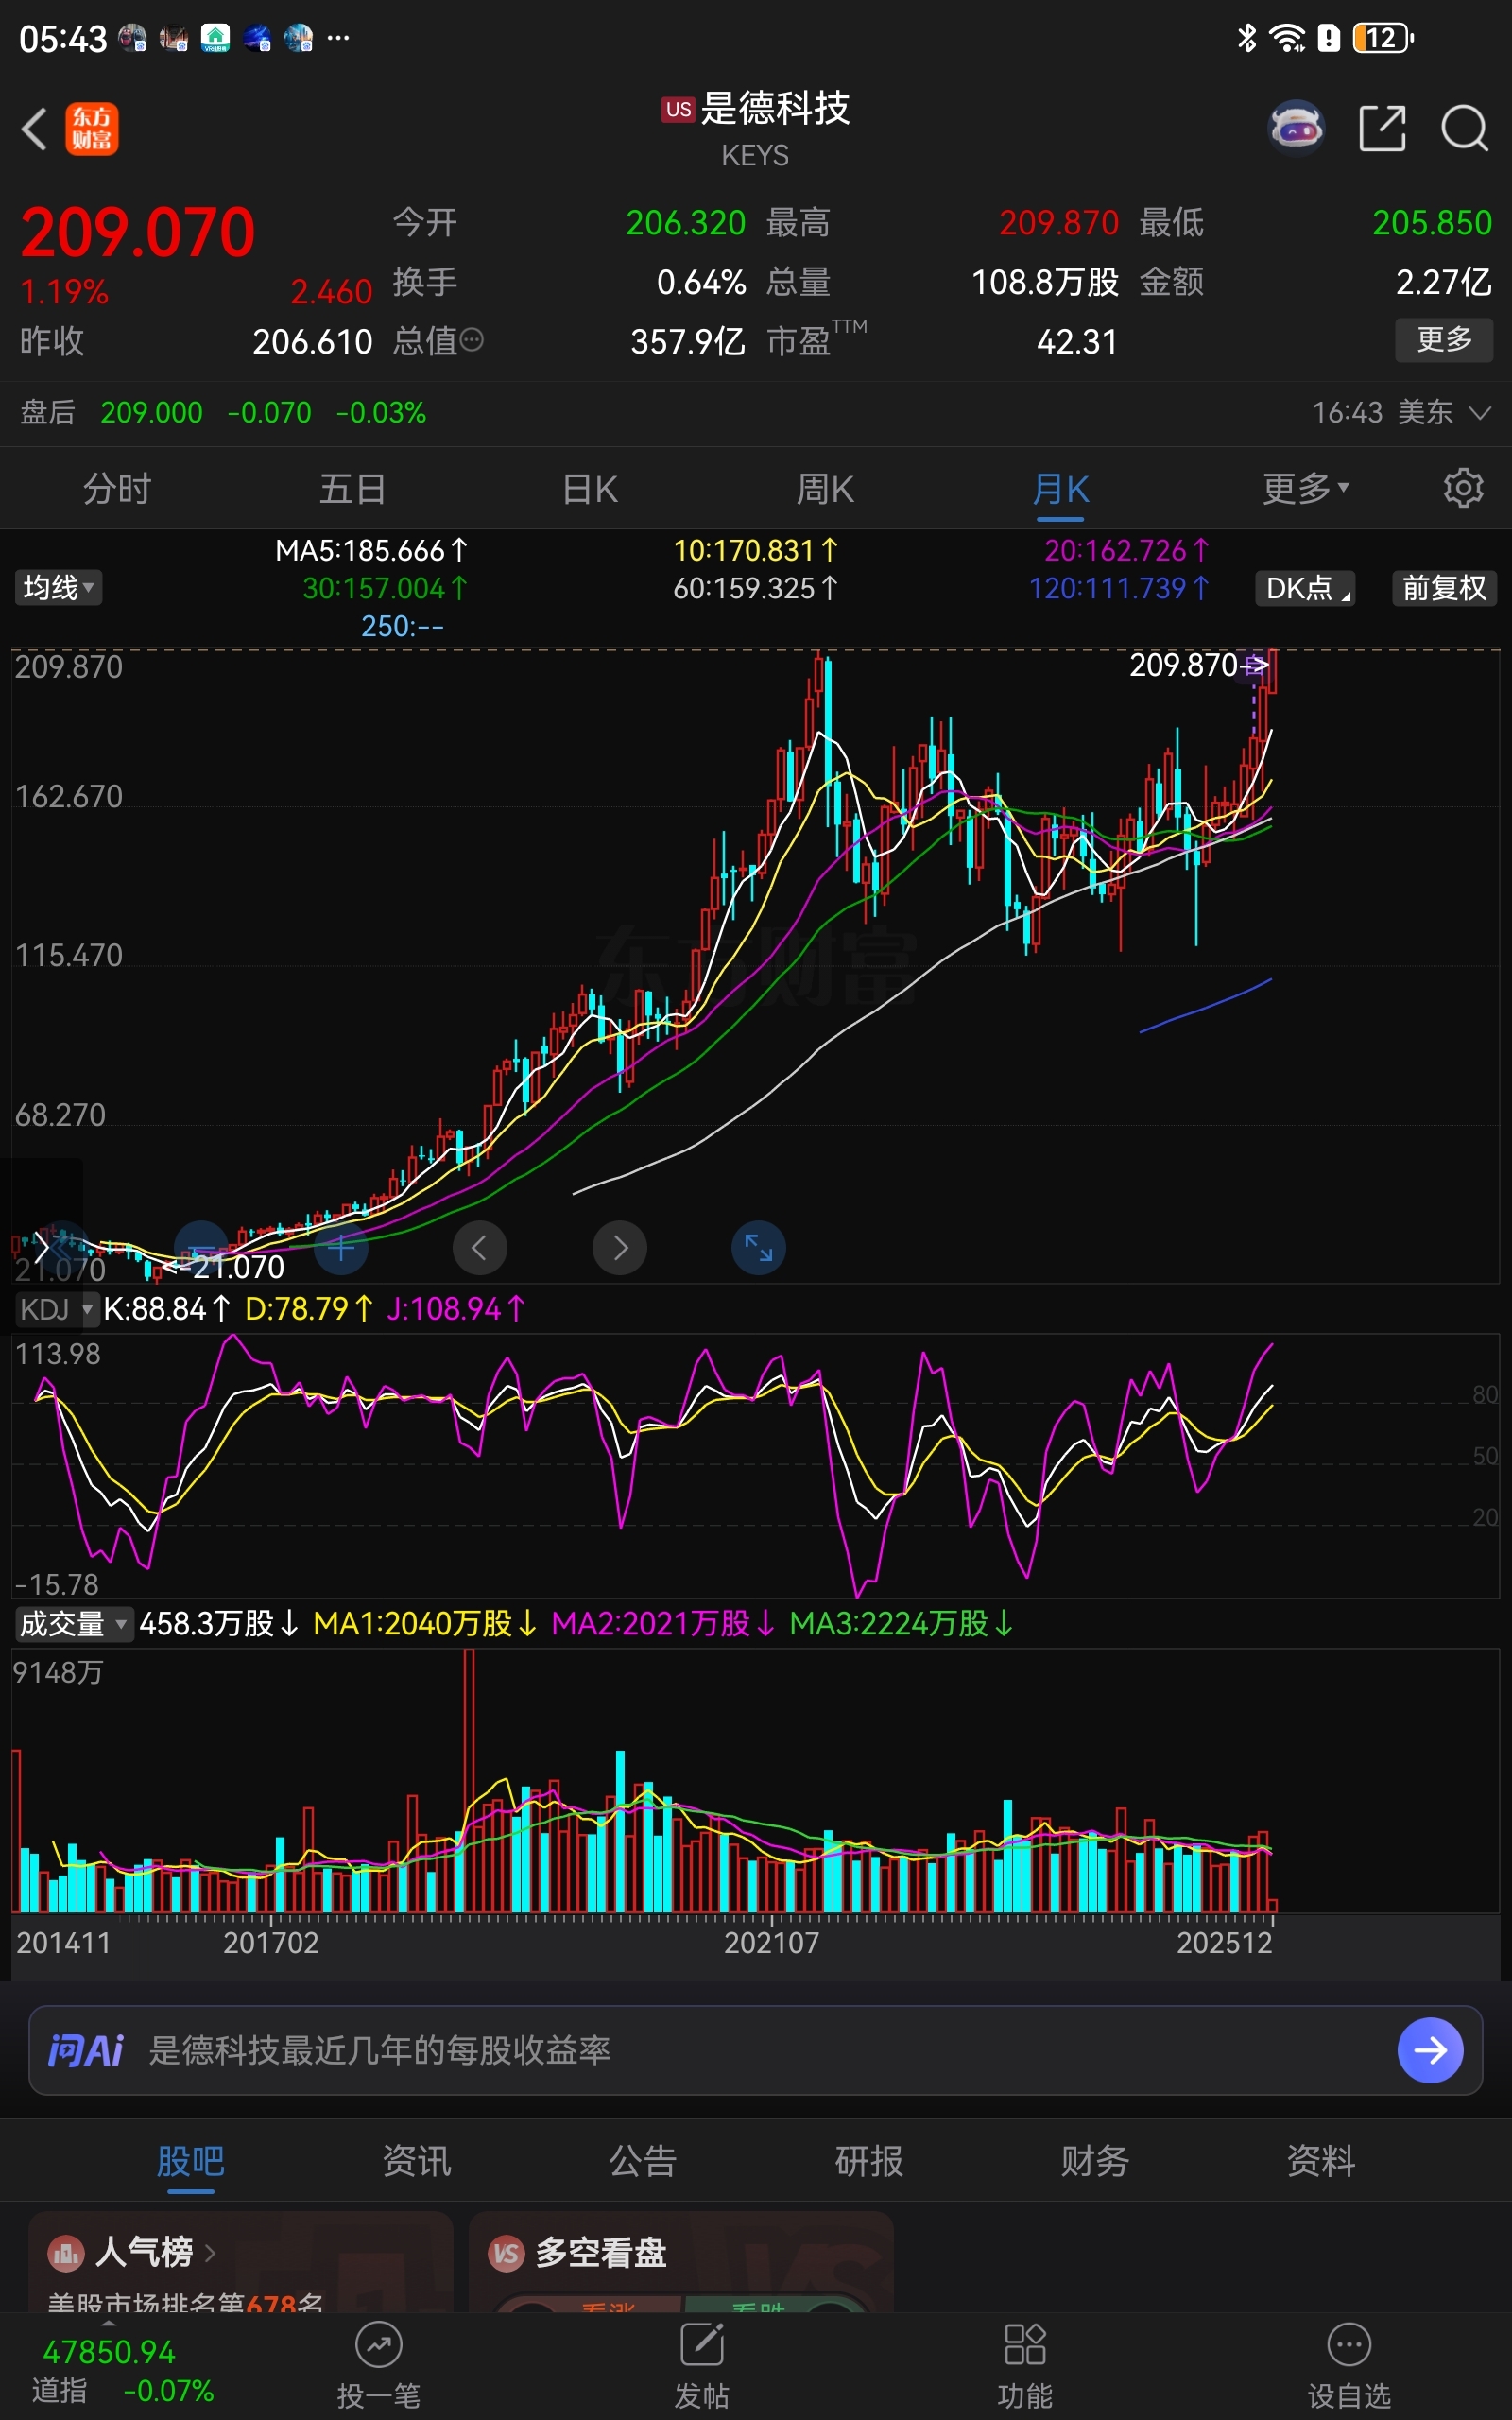Image resolution: width=1512 pixels, height=2420 pixels.
Task: Open the 东方财富 orange logo
Action: click(92, 129)
